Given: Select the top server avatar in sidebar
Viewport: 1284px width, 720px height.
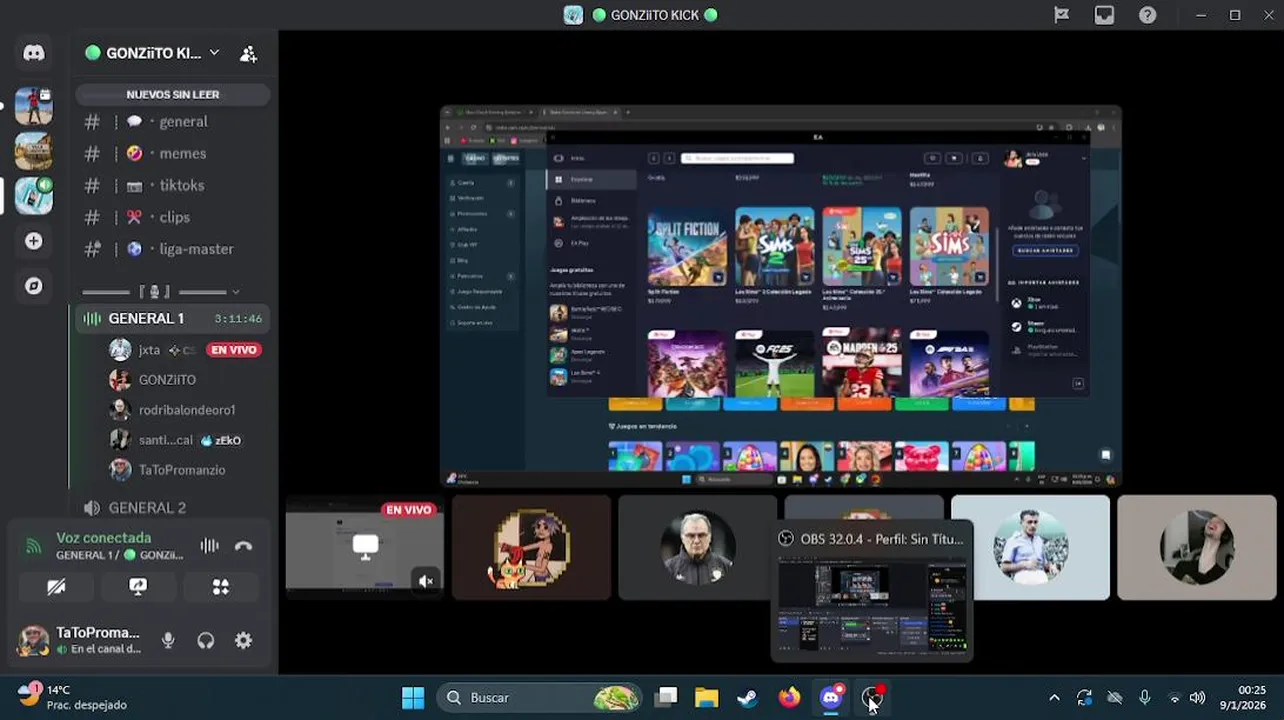Looking at the screenshot, I should tap(34, 105).
